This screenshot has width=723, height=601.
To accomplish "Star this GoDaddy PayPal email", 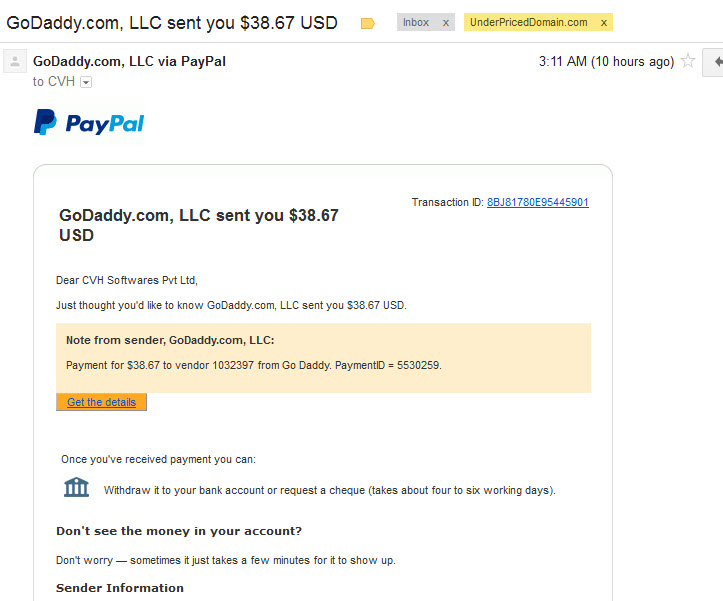I will 688,61.
